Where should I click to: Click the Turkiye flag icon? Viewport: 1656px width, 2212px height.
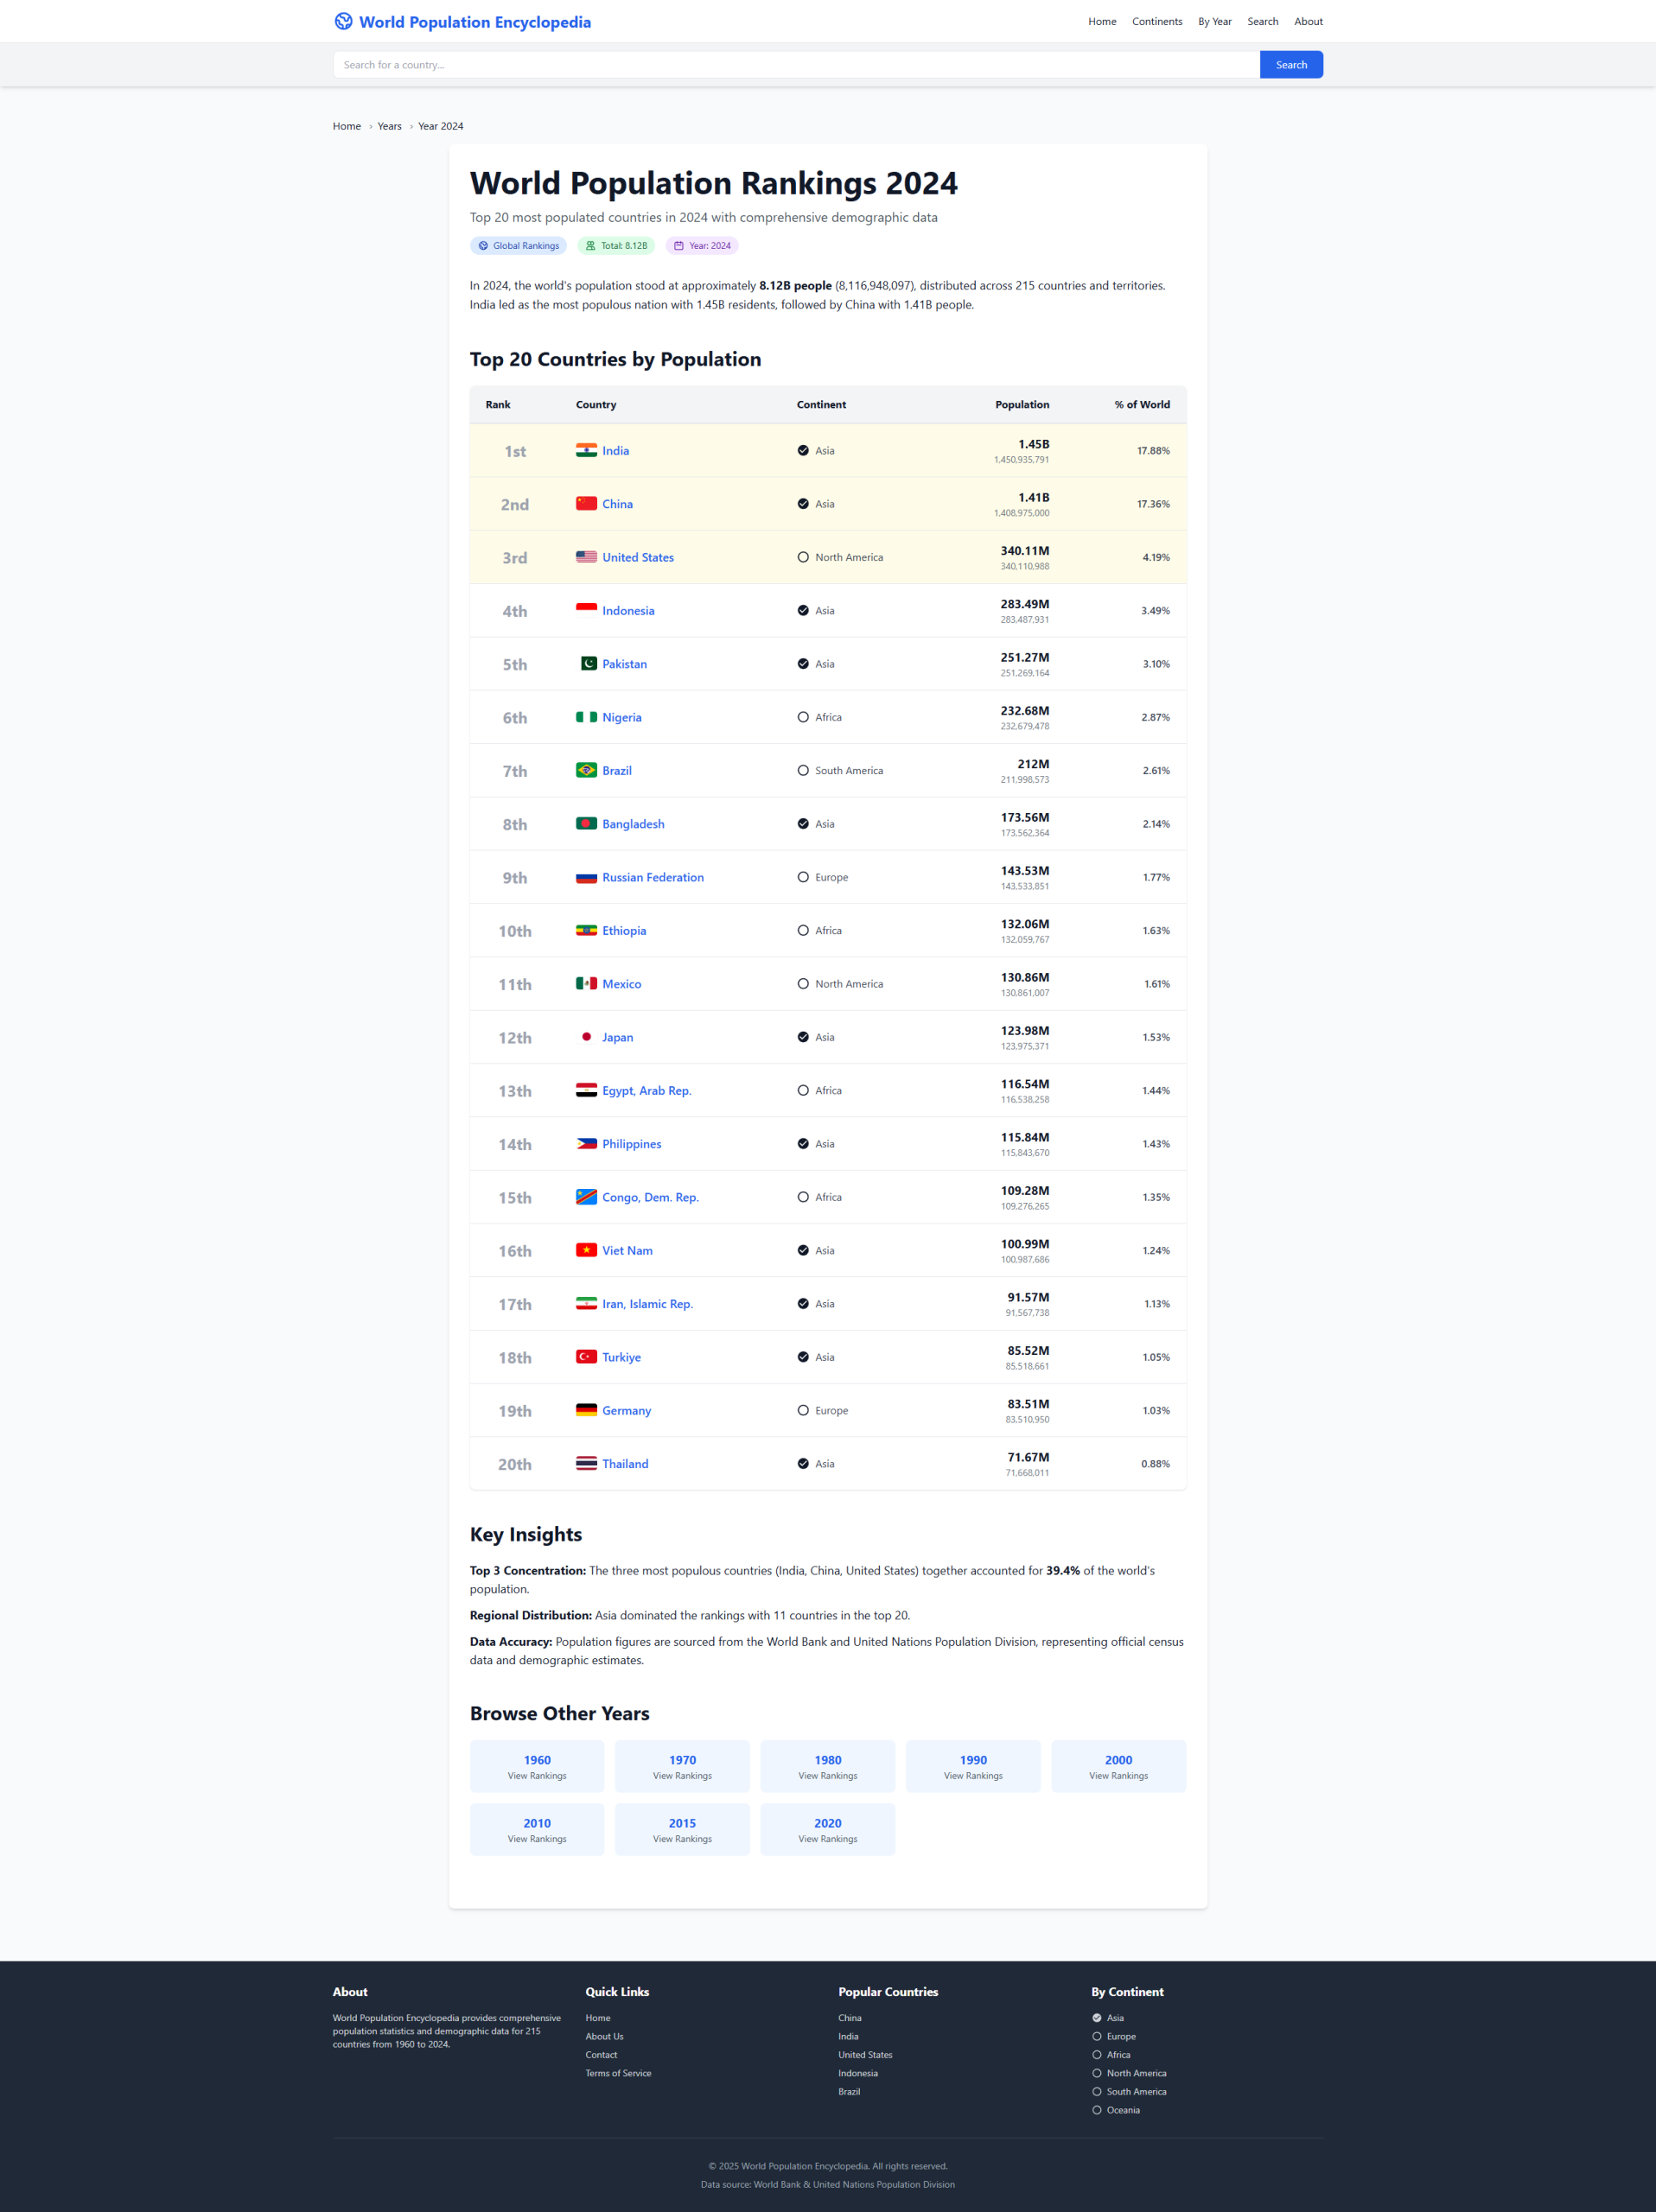tap(586, 1357)
